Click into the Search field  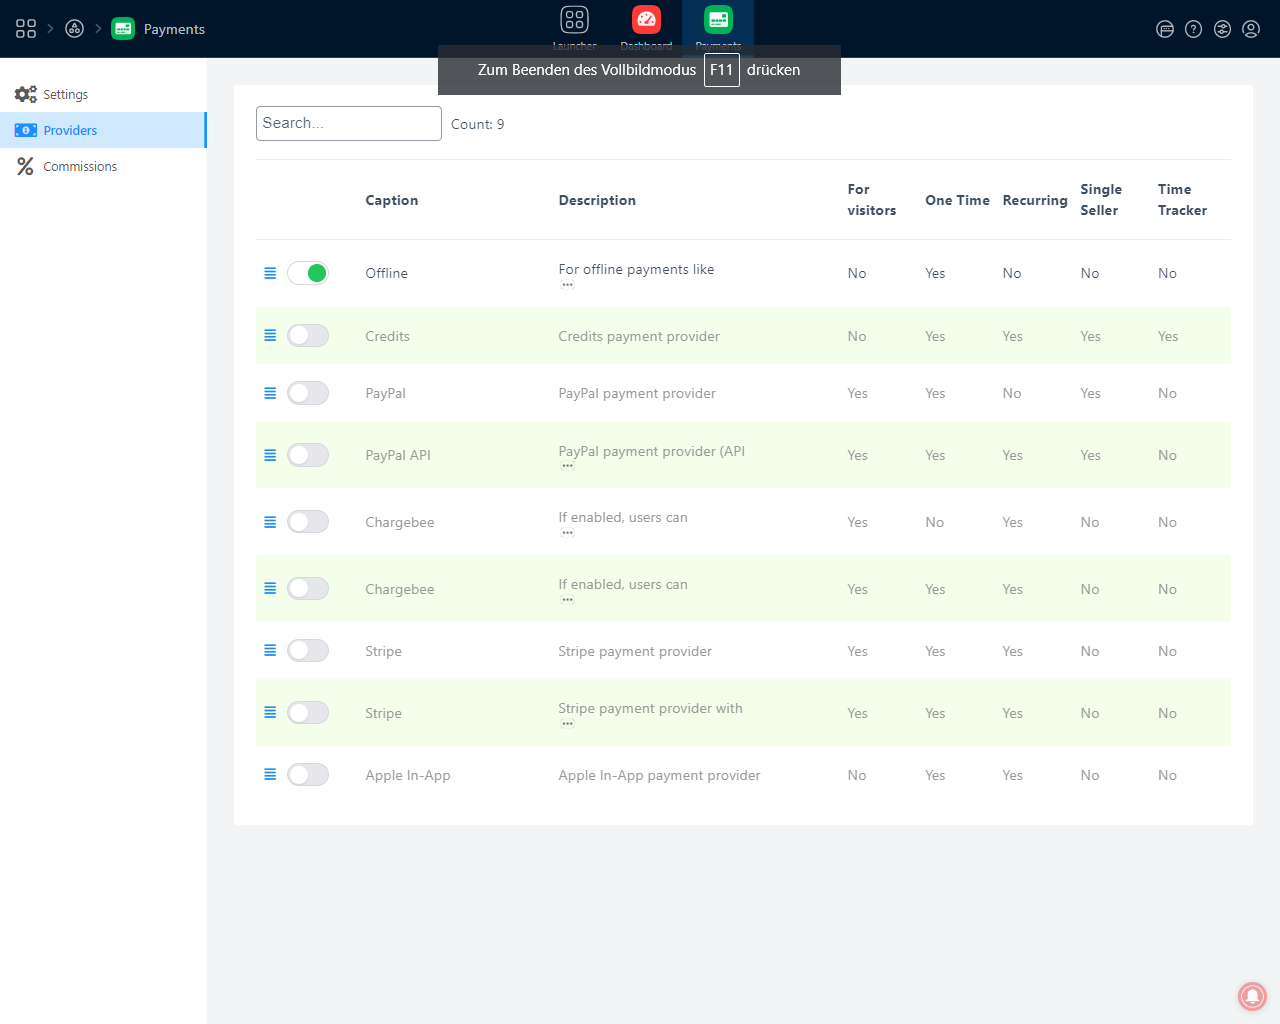pos(348,123)
